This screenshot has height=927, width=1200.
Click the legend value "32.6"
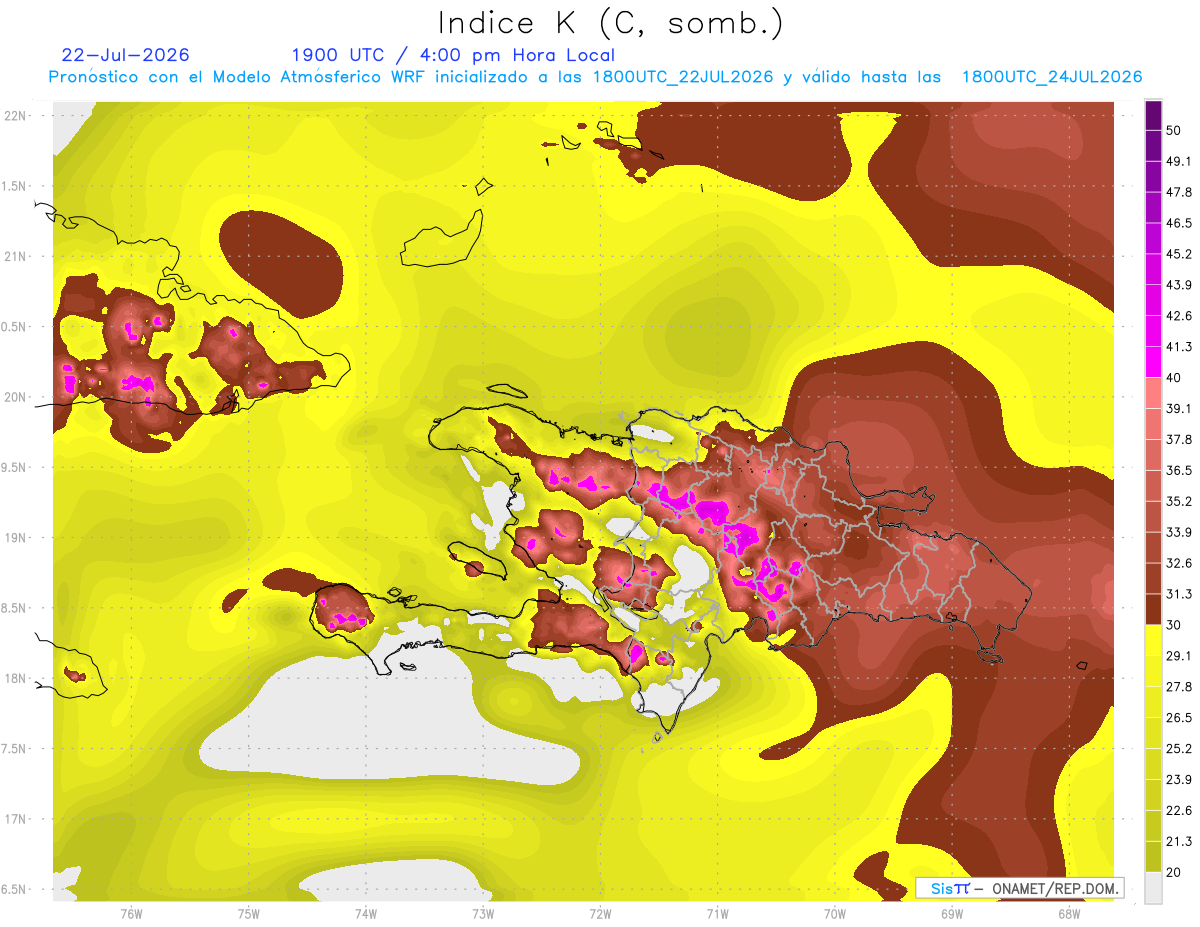click(1179, 563)
